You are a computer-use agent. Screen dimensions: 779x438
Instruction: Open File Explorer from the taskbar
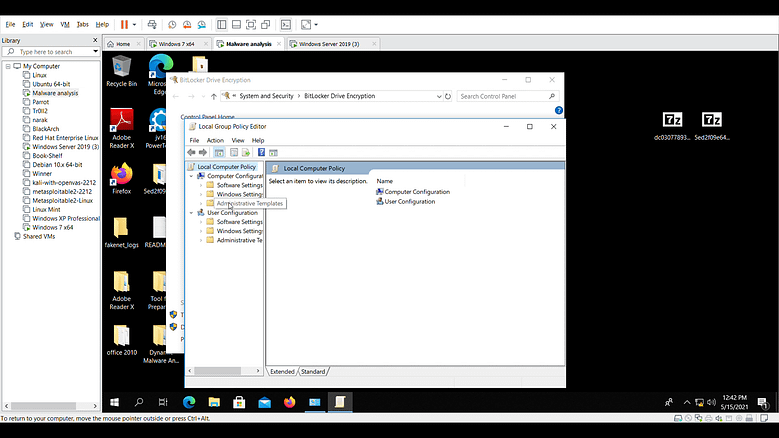click(x=214, y=402)
